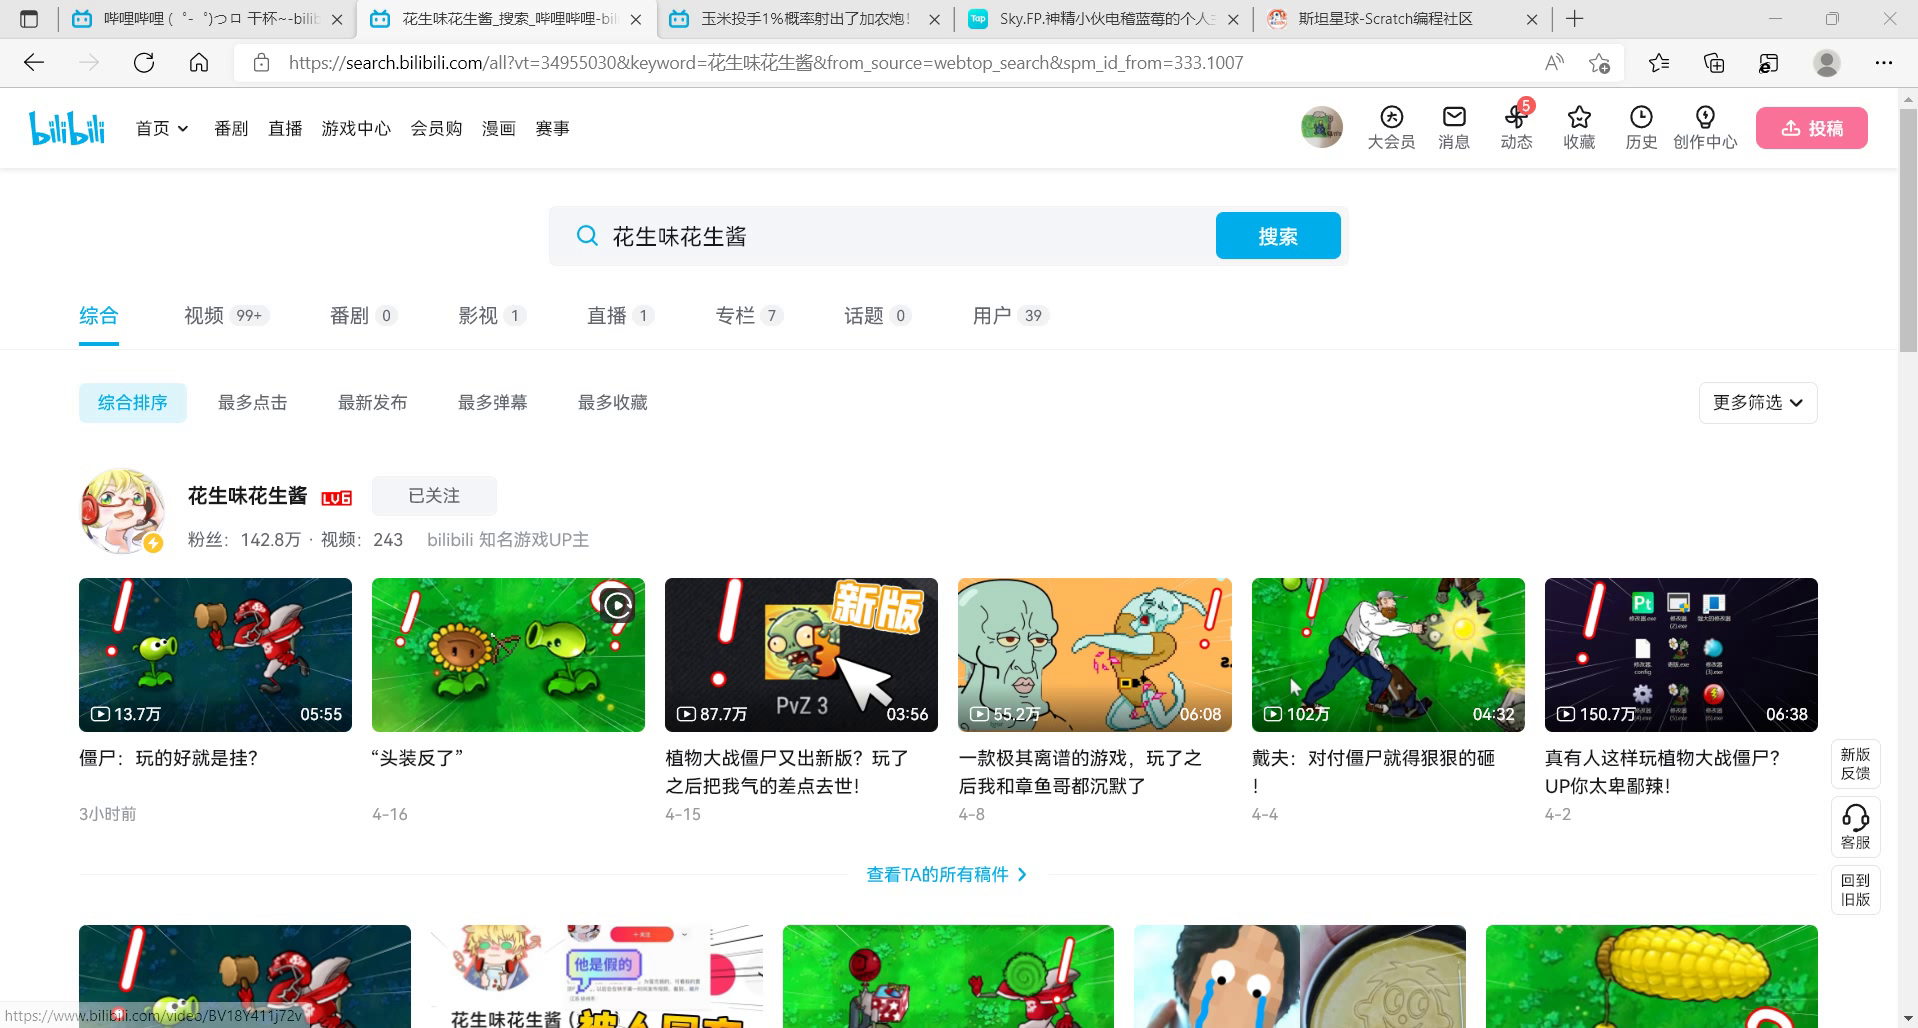The width and height of the screenshot is (1918, 1028).
Task: Click the 客服 headset icon
Action: point(1855,819)
